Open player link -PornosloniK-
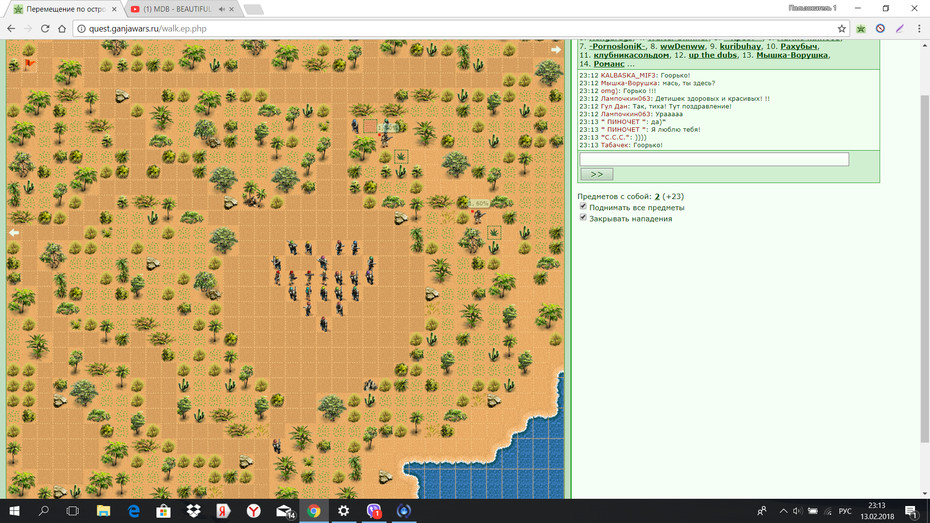Image resolution: width=930 pixels, height=523 pixels. pos(617,46)
